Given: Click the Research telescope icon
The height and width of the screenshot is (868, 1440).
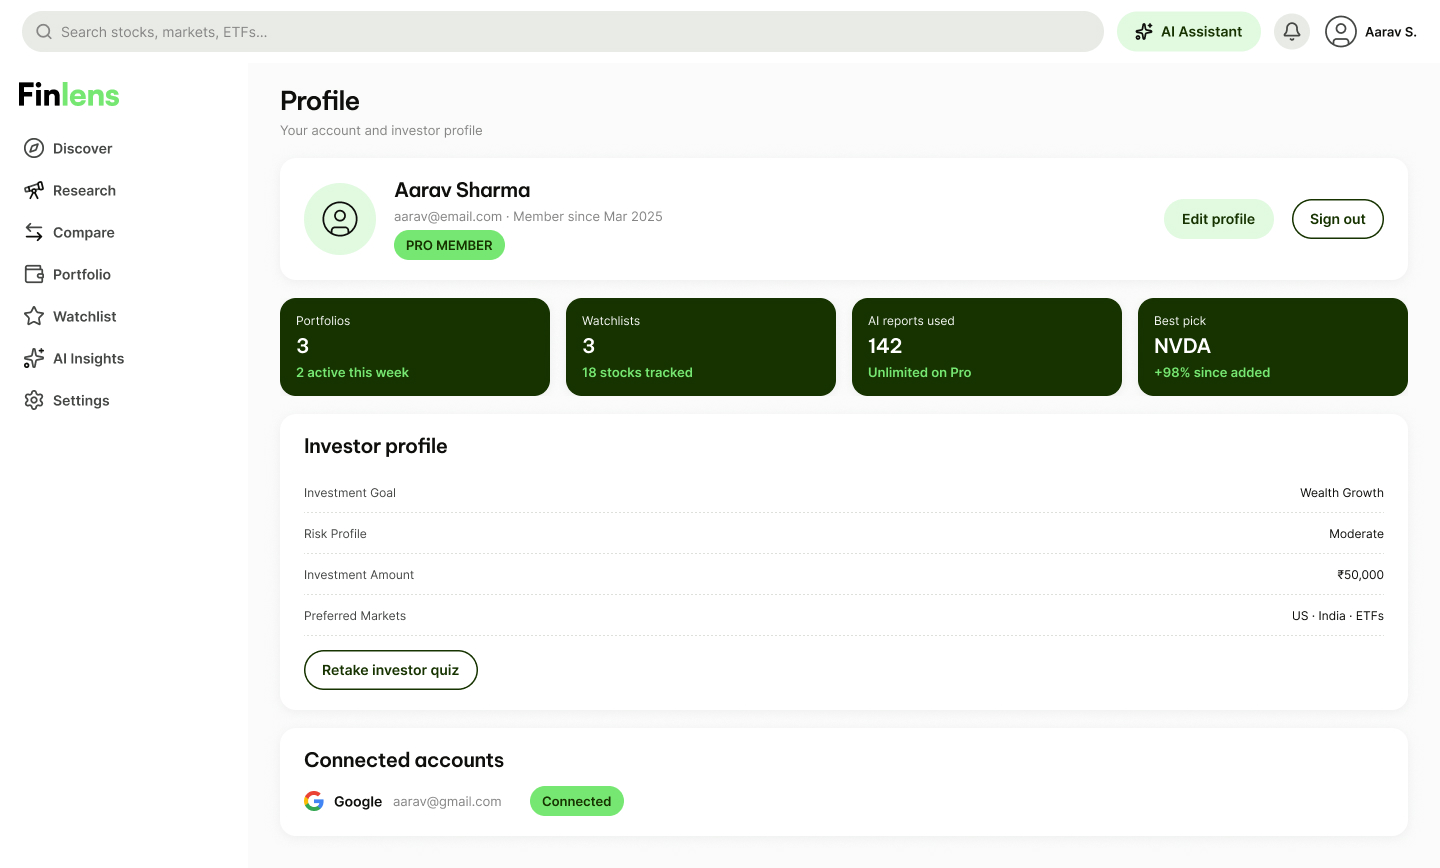Looking at the screenshot, I should point(34,190).
